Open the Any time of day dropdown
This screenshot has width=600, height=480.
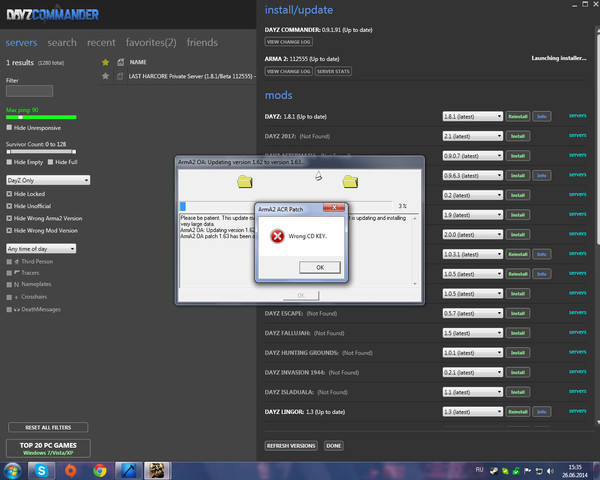(41, 248)
